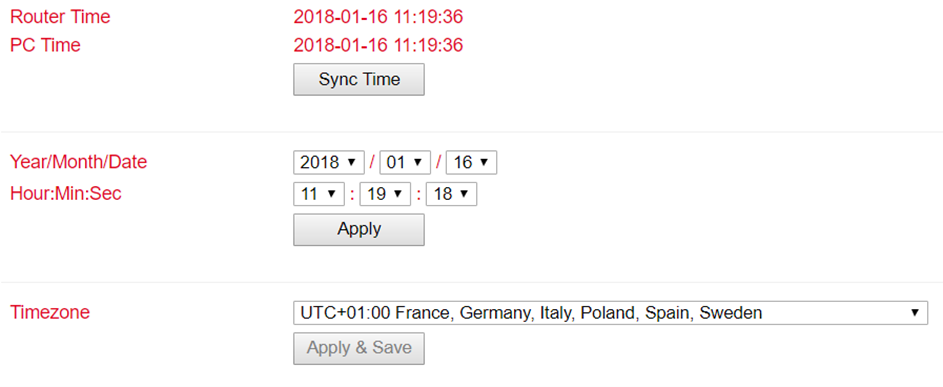The width and height of the screenshot is (943, 387).
Task: Click the PC Time timestamp value
Action: pyautogui.click(x=378, y=45)
